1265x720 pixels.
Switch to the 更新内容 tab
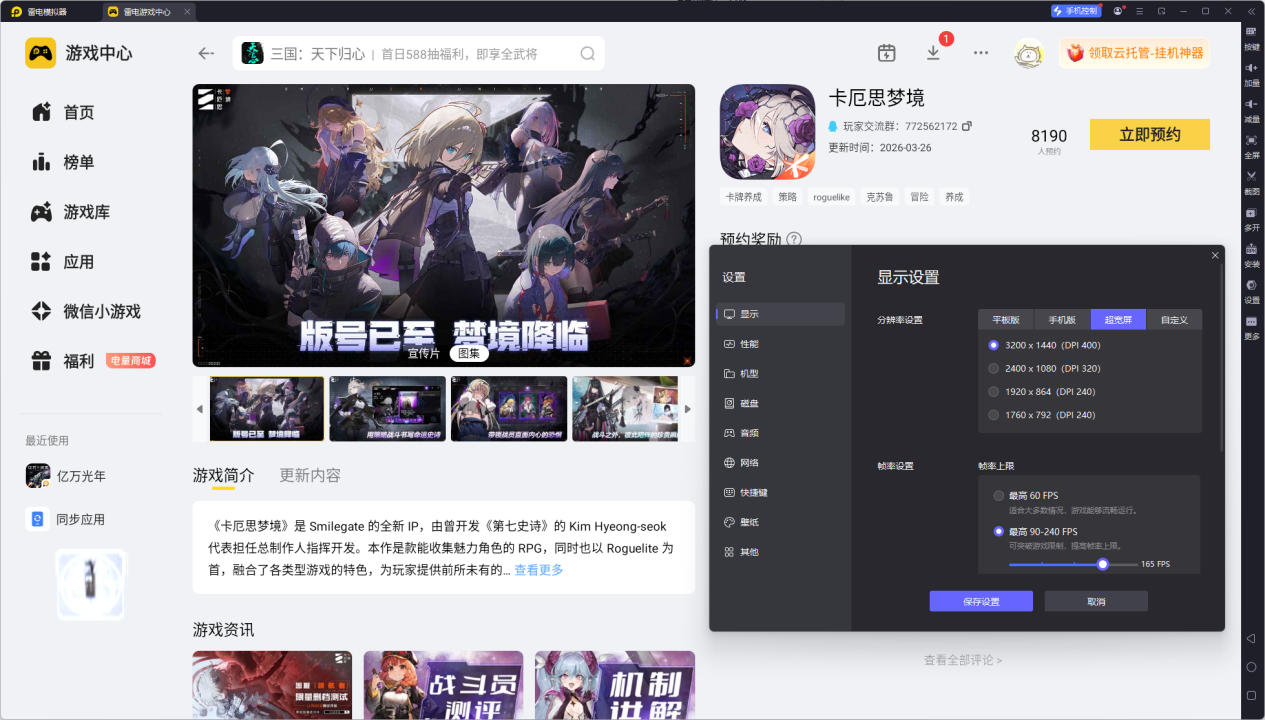coord(310,475)
